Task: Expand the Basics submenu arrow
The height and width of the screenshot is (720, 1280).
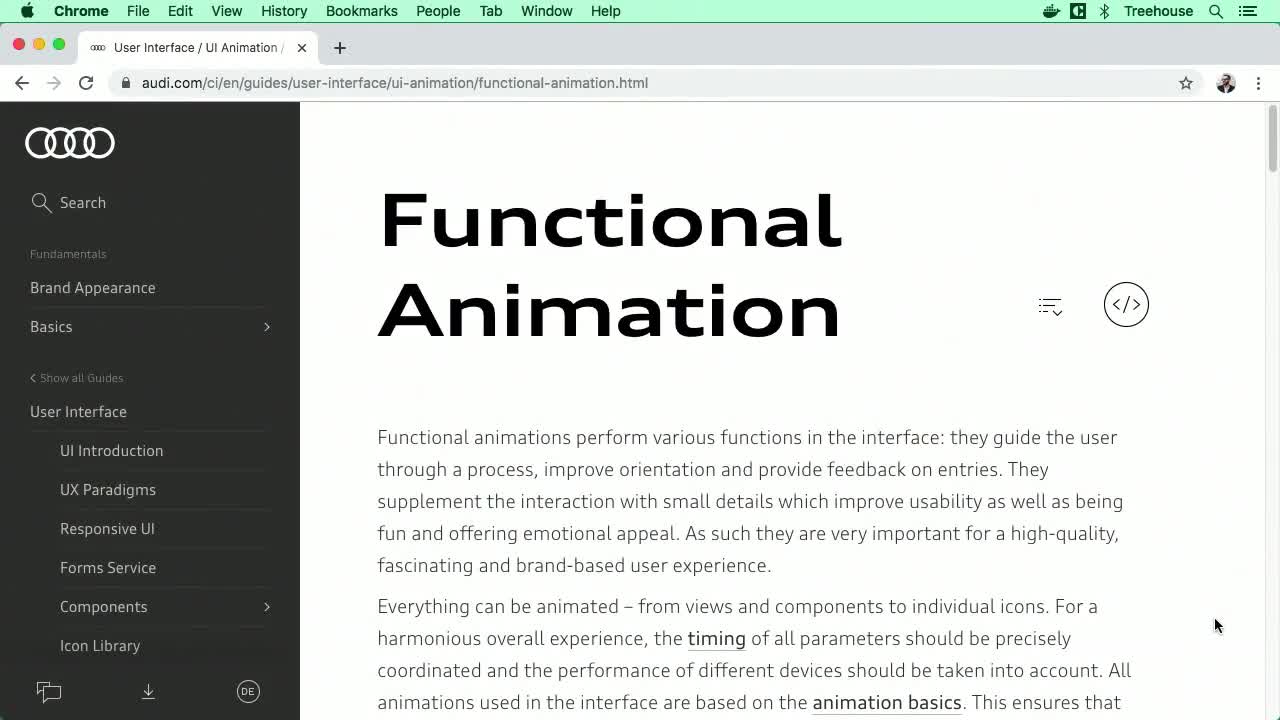Action: tap(267, 327)
